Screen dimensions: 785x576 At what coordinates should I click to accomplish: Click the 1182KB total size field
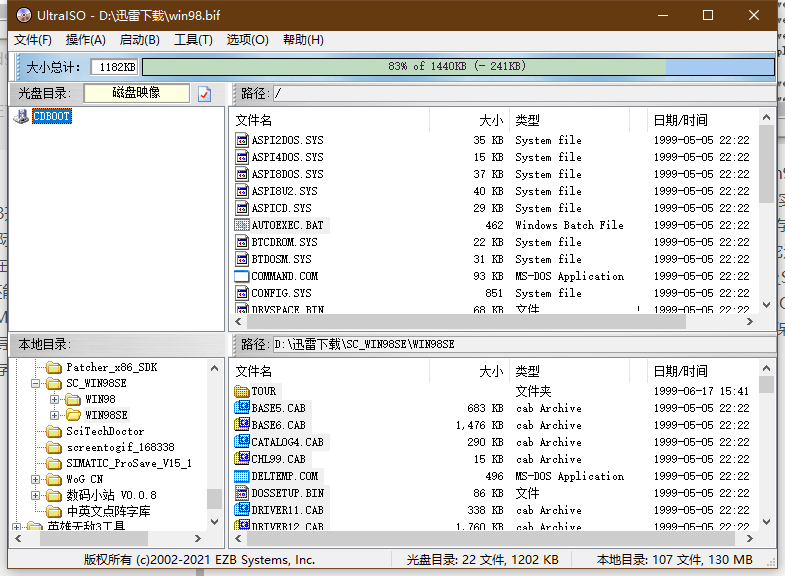point(114,67)
